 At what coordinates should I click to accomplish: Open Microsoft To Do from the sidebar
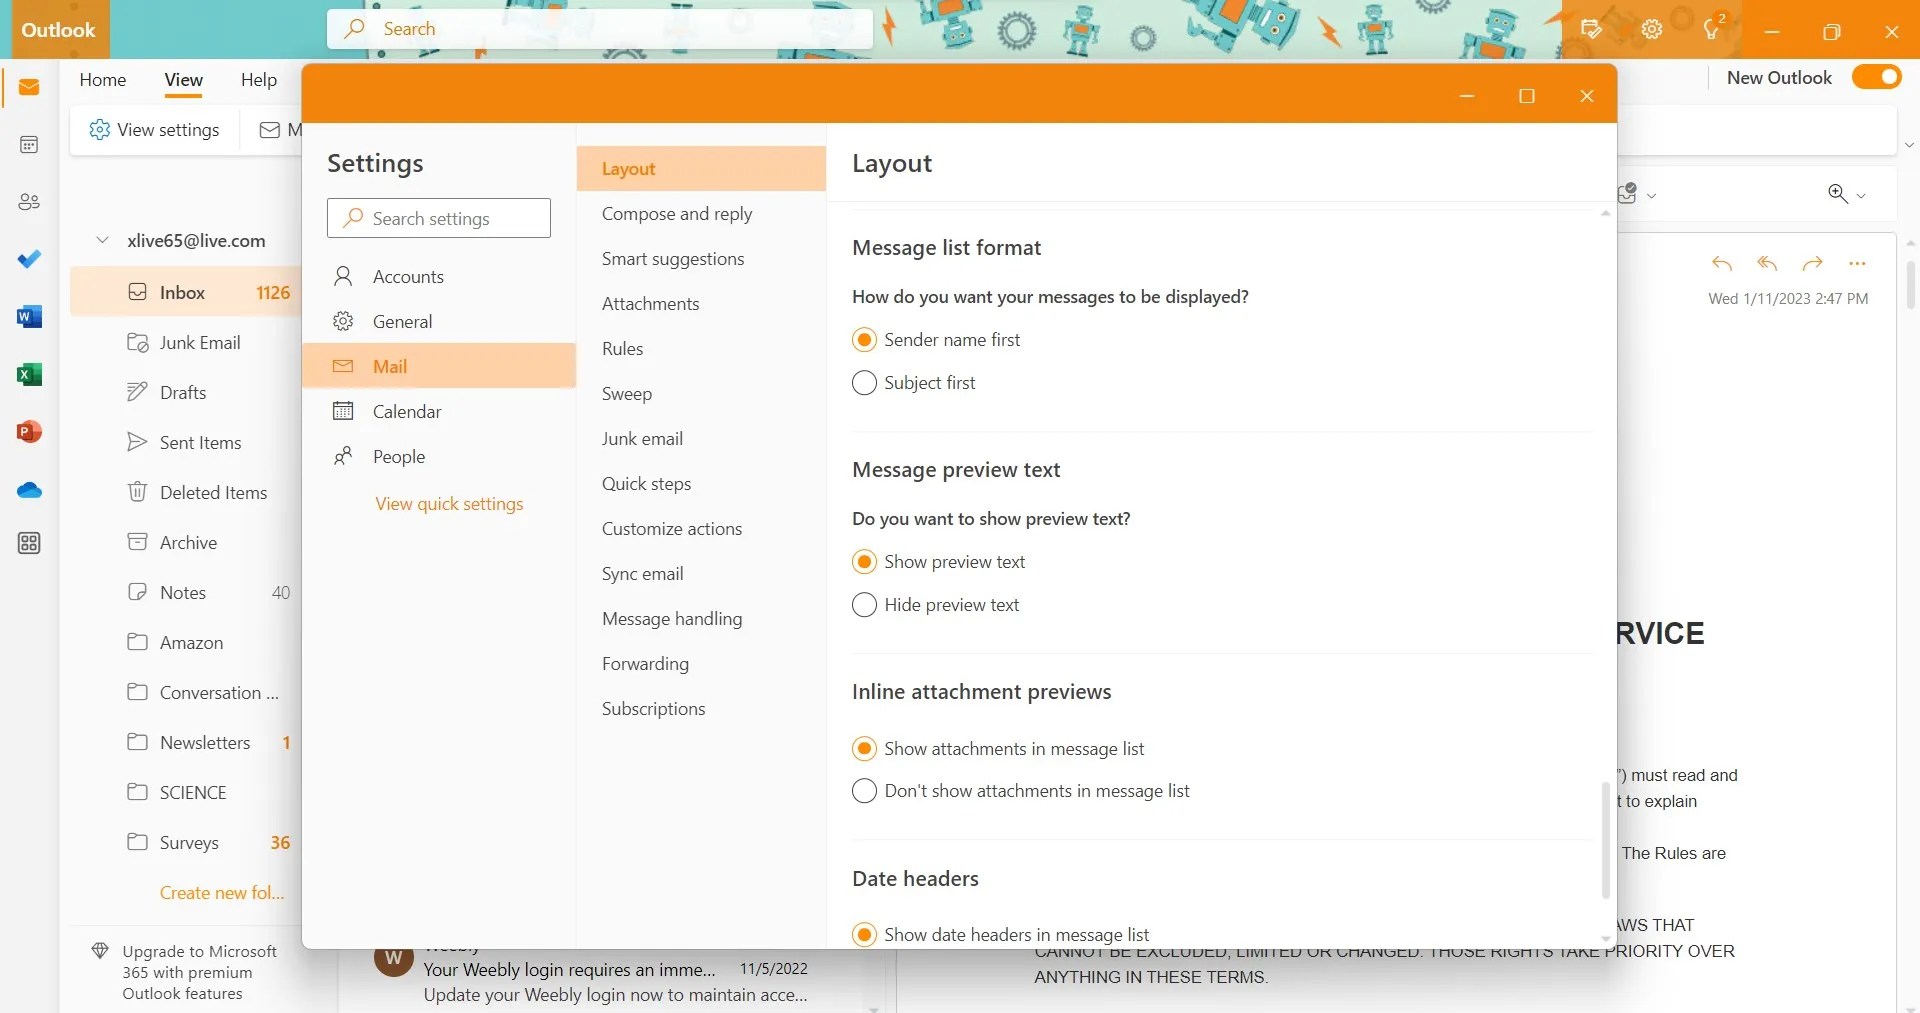click(x=29, y=259)
